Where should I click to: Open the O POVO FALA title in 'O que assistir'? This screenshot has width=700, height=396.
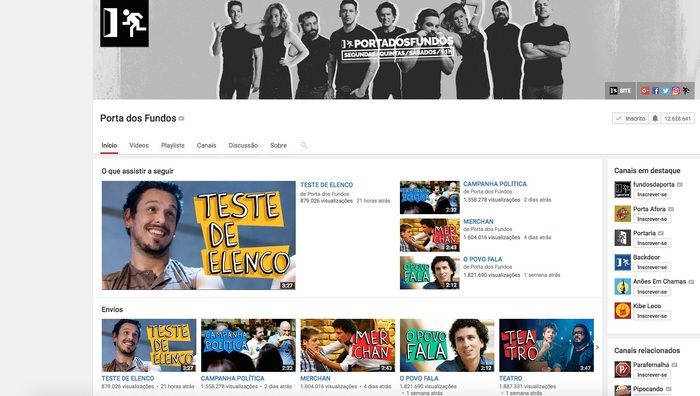click(x=483, y=259)
